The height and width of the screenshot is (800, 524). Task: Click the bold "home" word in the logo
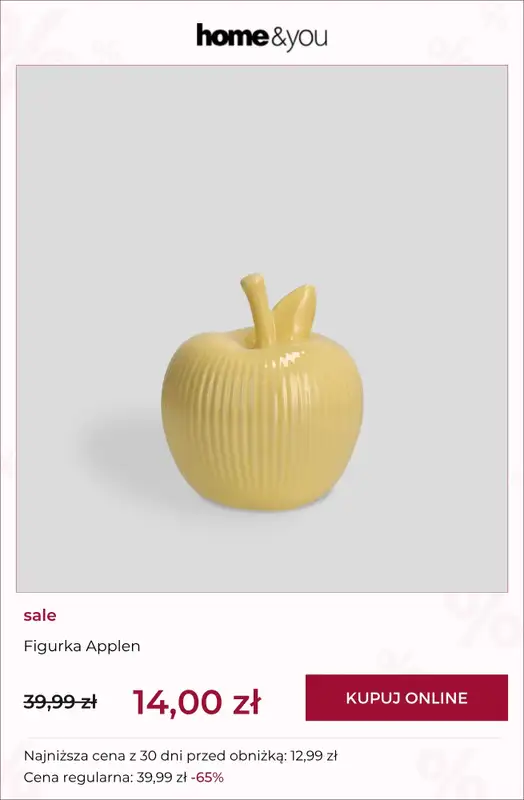tap(232, 36)
